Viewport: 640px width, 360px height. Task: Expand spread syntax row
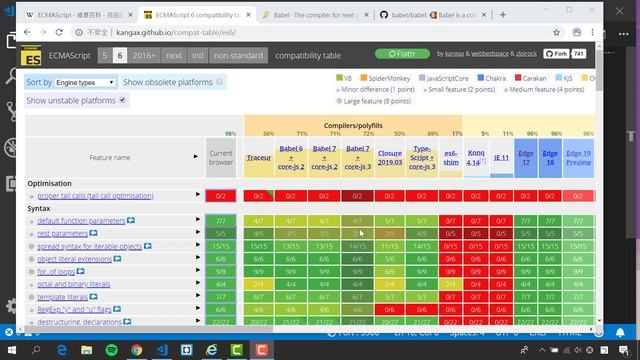tap(198, 244)
